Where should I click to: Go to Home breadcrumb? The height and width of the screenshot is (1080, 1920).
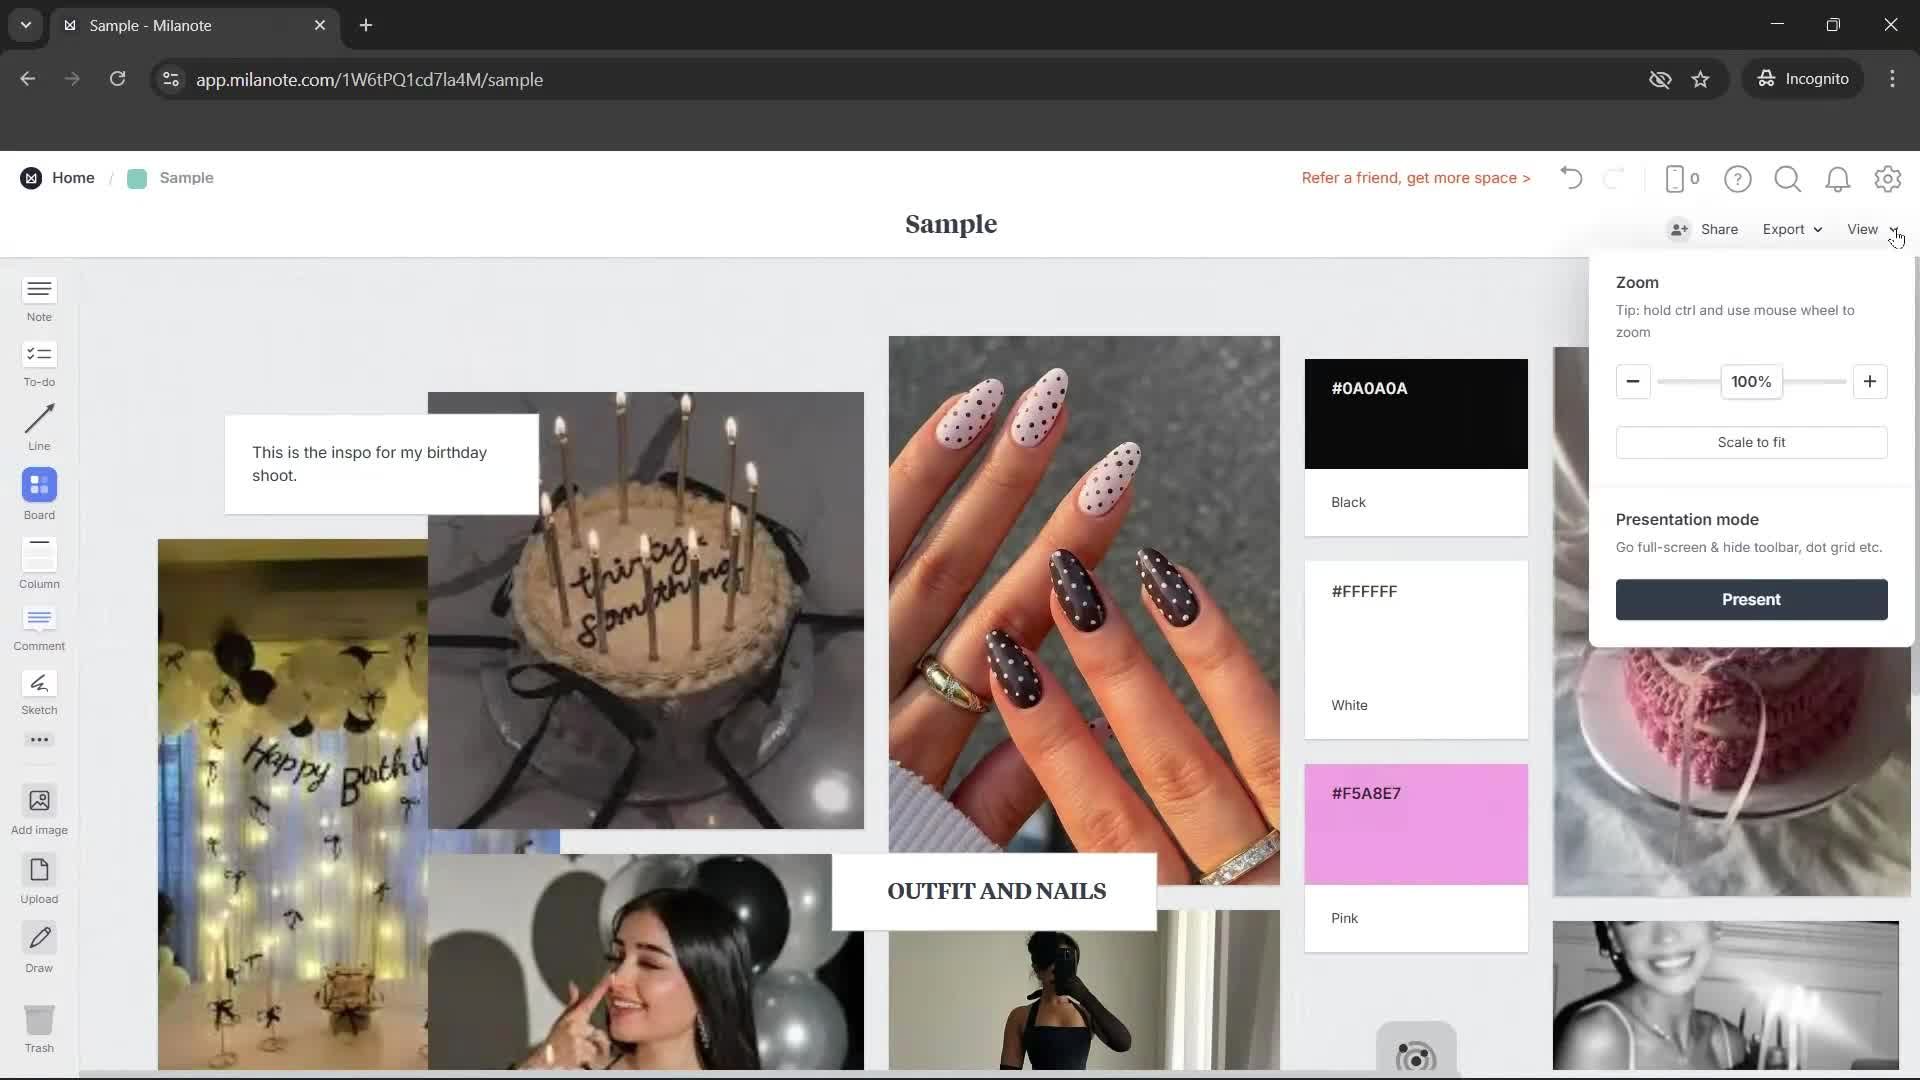pos(72,178)
